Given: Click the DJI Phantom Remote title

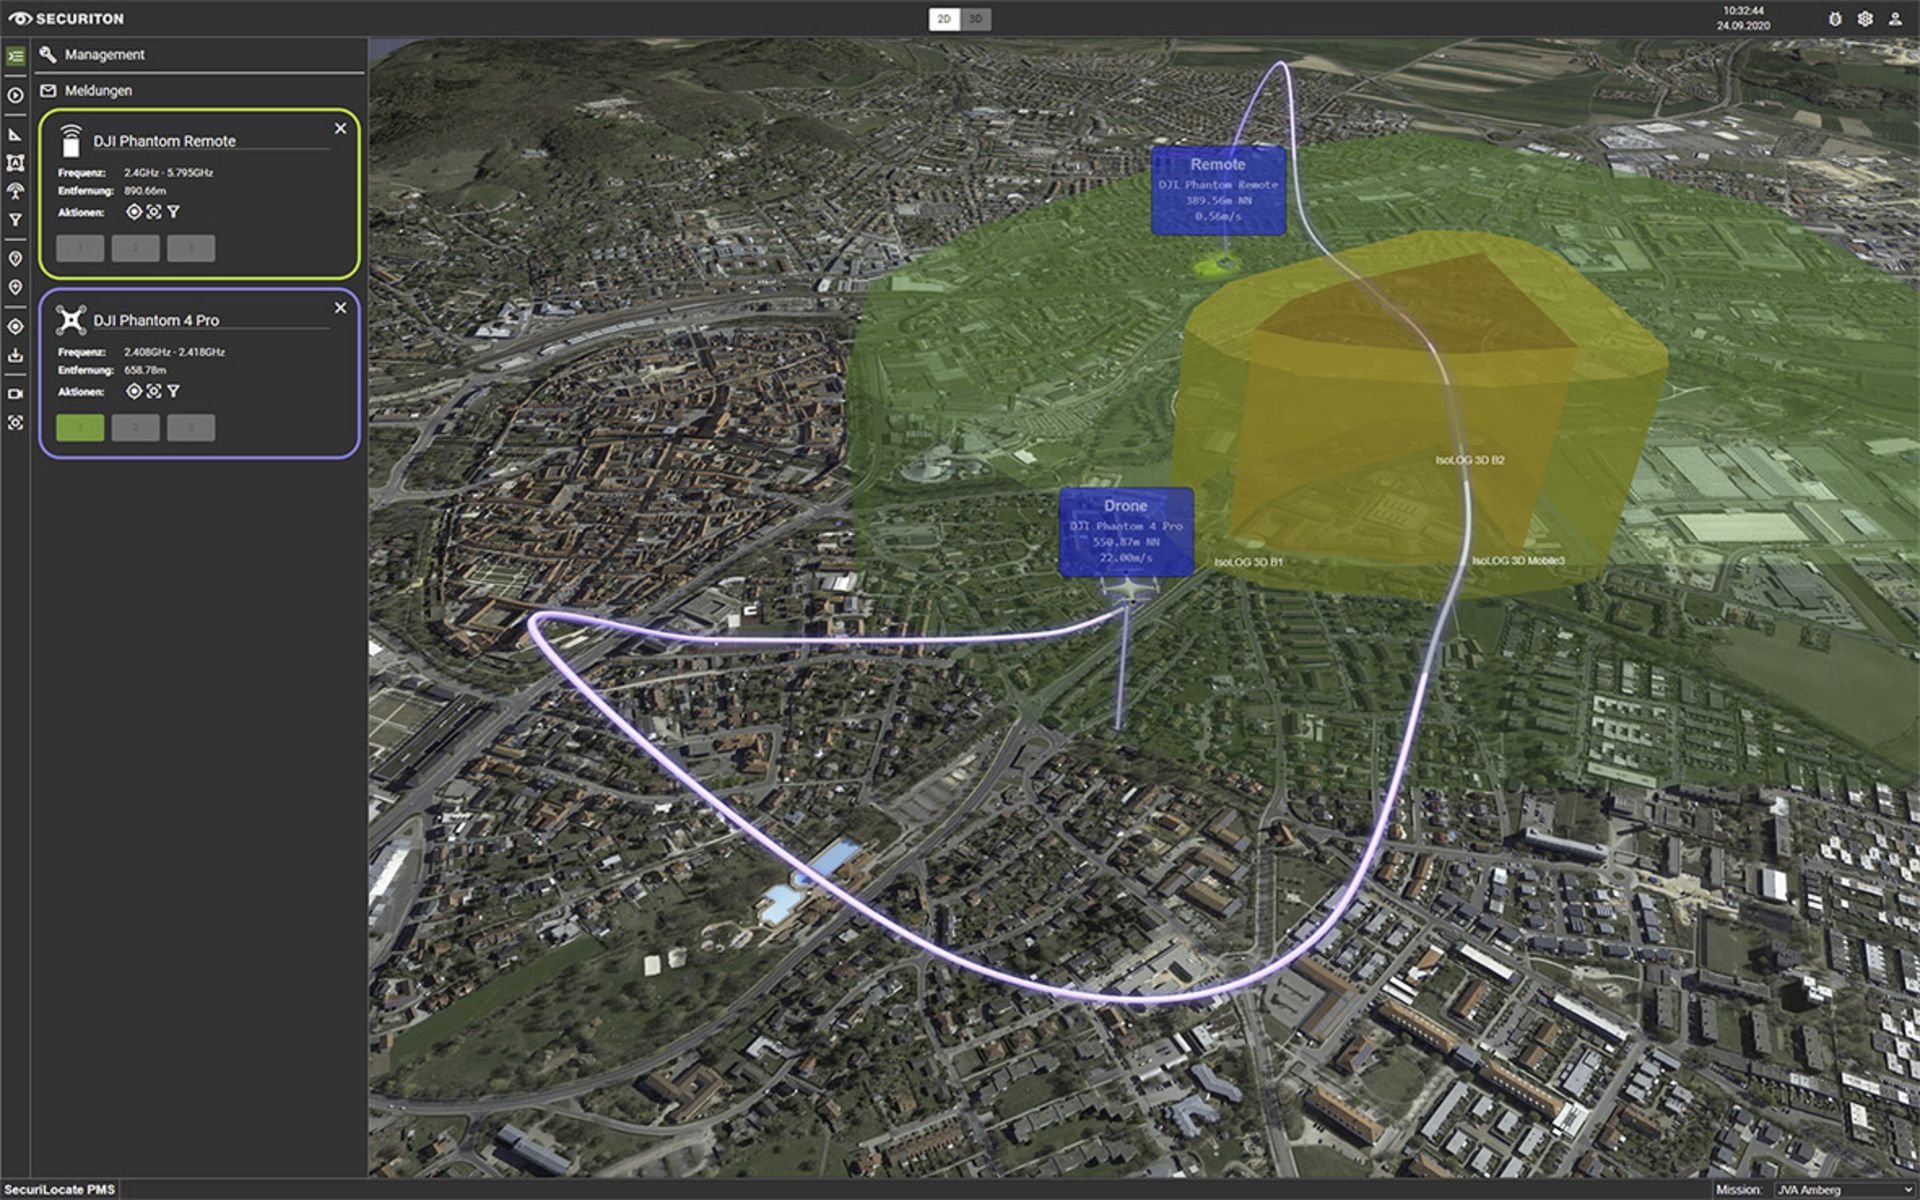Looking at the screenshot, I should tap(165, 141).
